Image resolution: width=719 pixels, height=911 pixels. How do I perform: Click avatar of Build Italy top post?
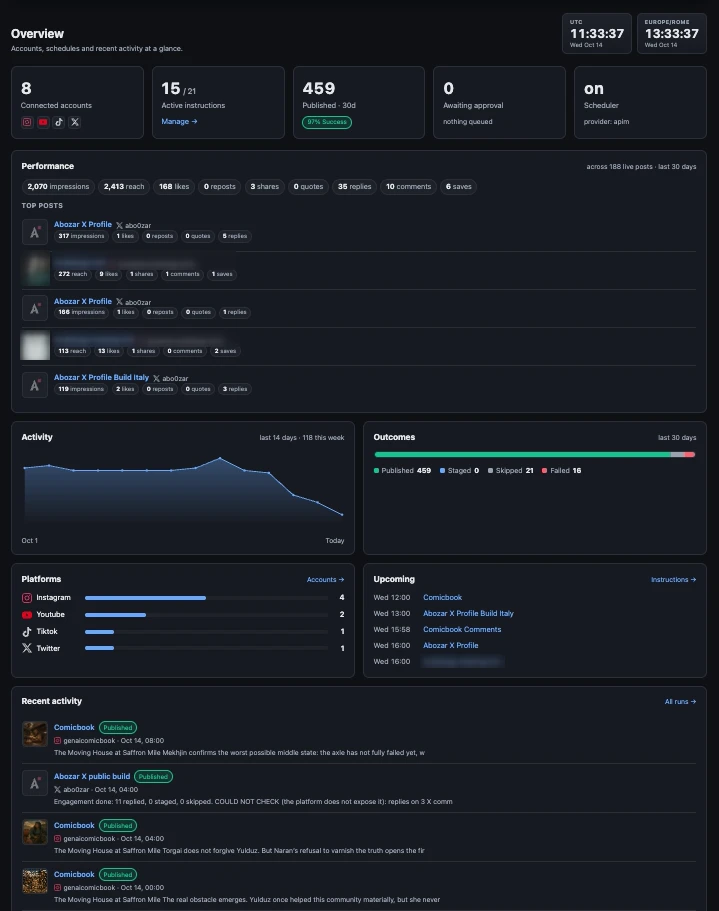pyautogui.click(x=35, y=385)
